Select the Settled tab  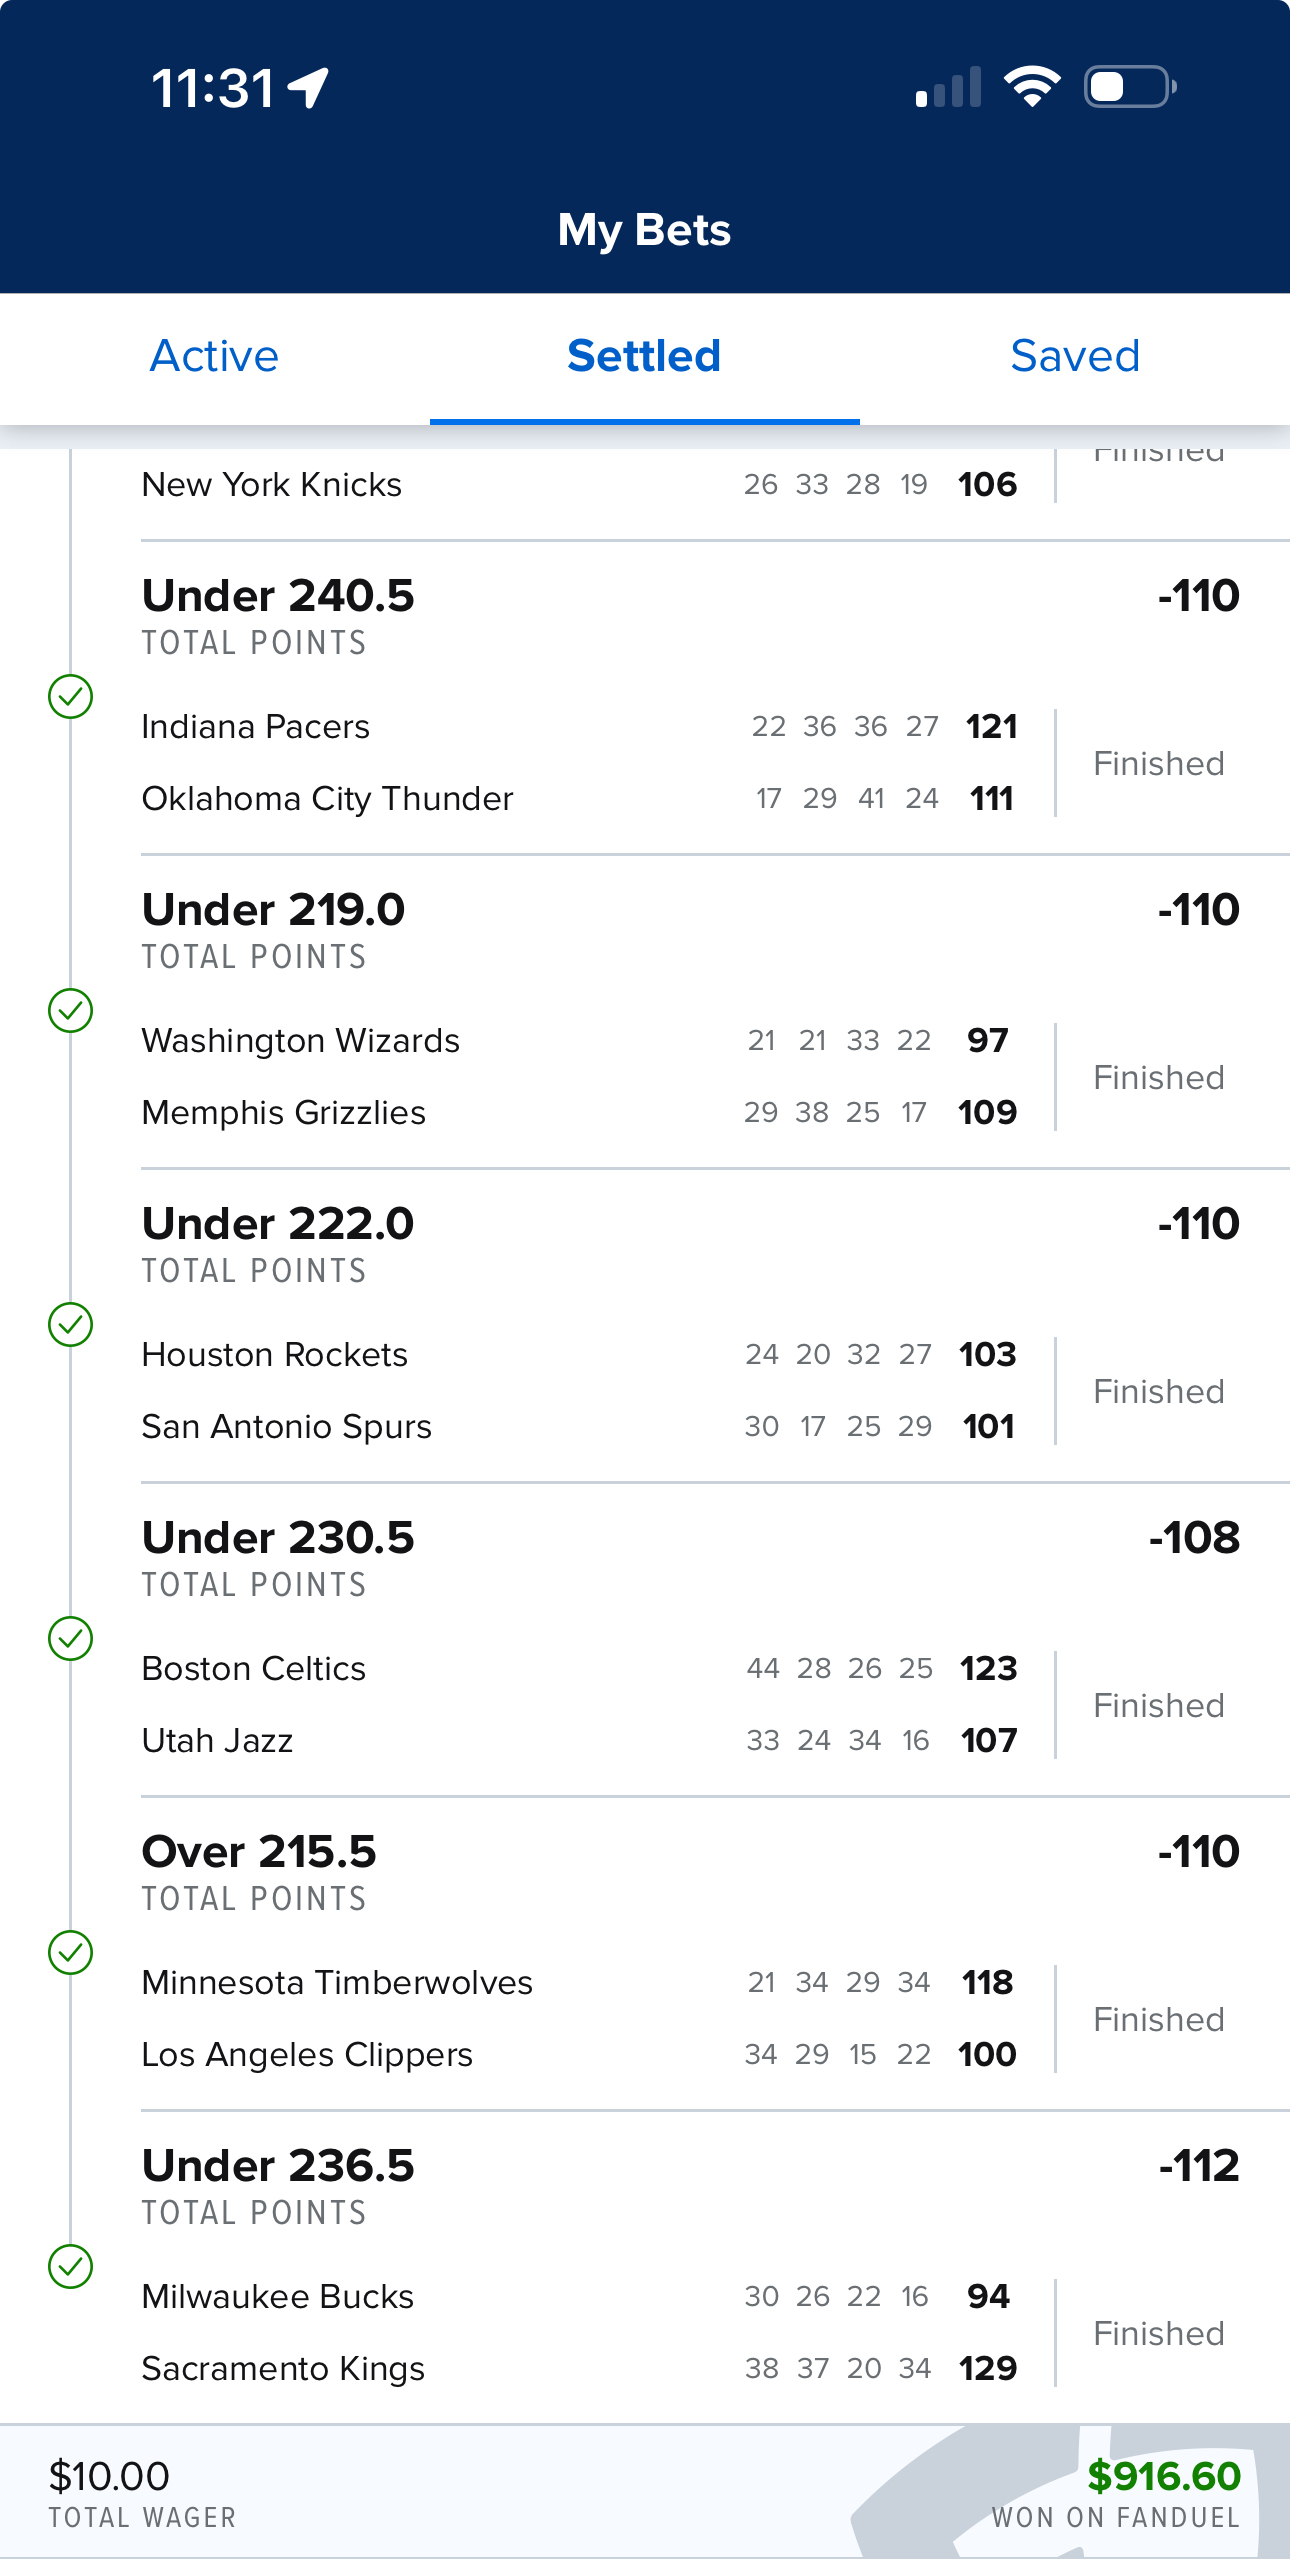[x=644, y=356]
